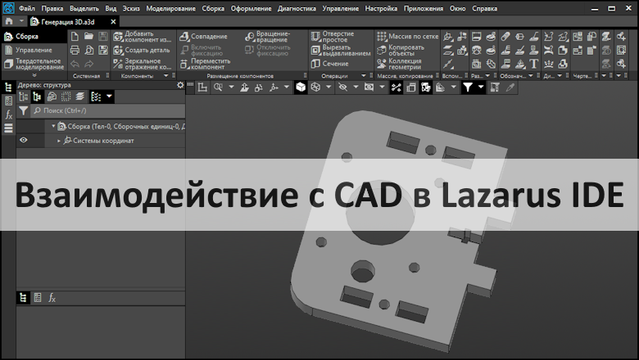Open the Справка menu
The width and height of the screenshot is (639, 360).
click(x=485, y=8)
